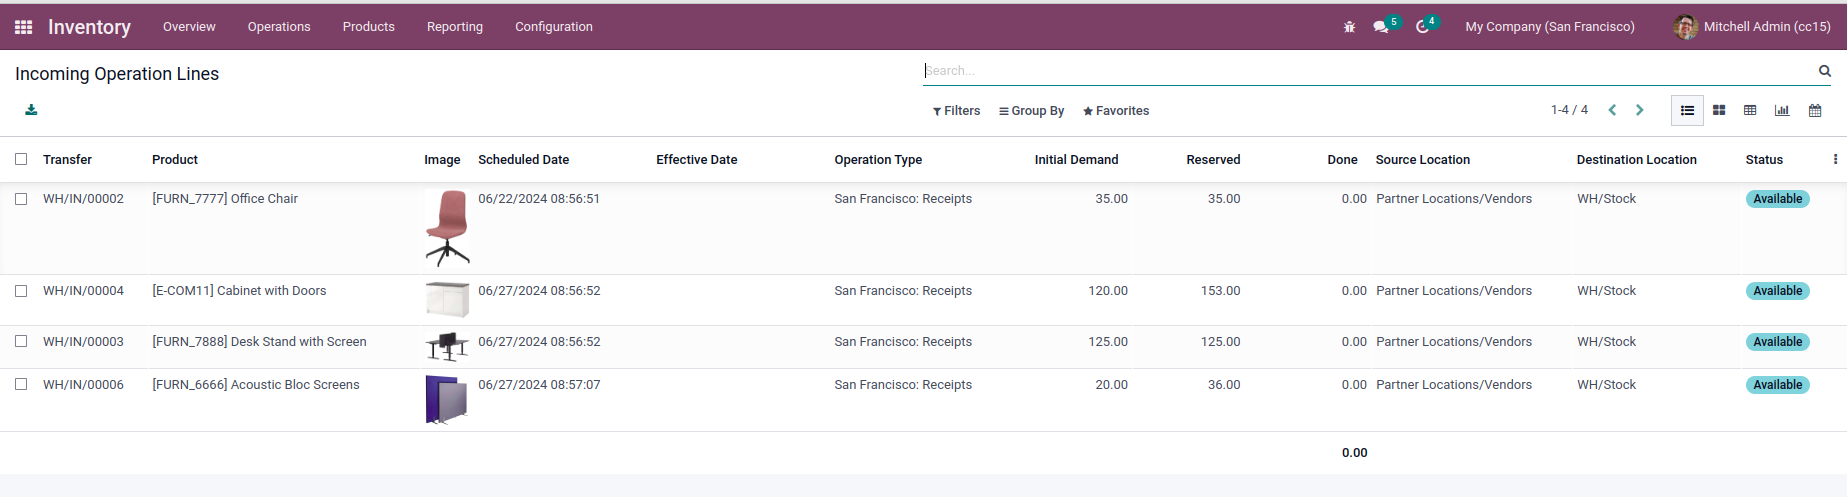Switch to graph view

1782,110
